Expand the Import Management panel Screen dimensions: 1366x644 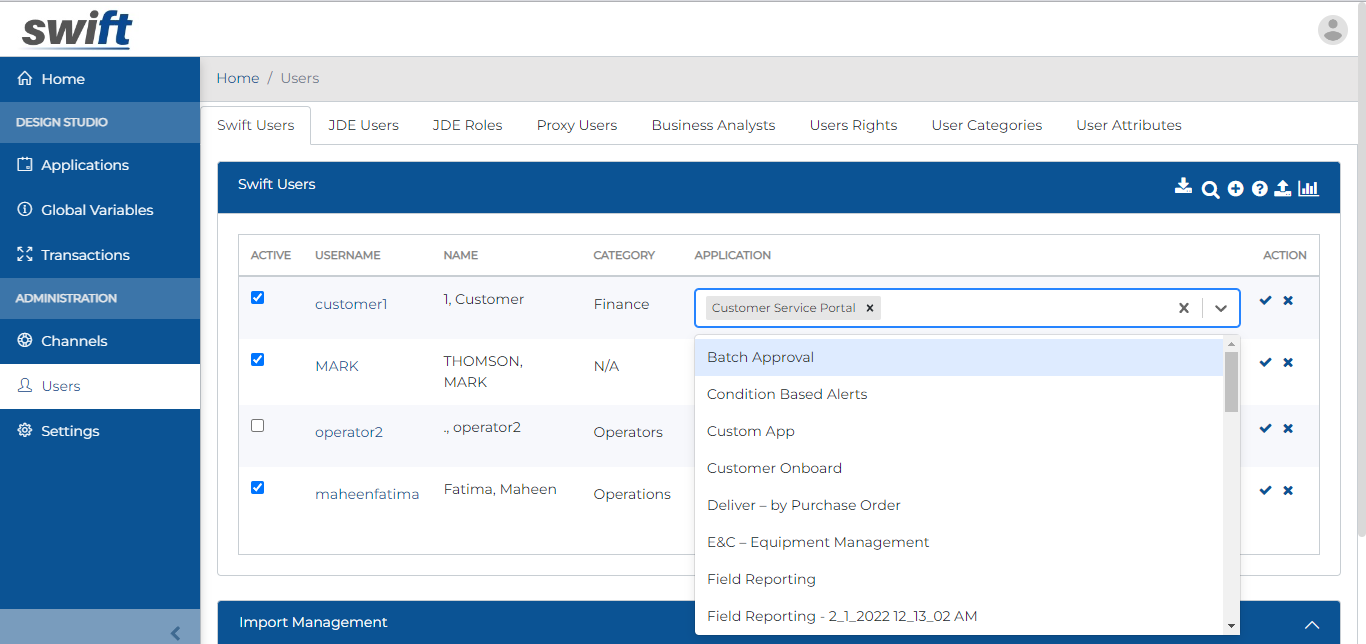(x=1312, y=621)
